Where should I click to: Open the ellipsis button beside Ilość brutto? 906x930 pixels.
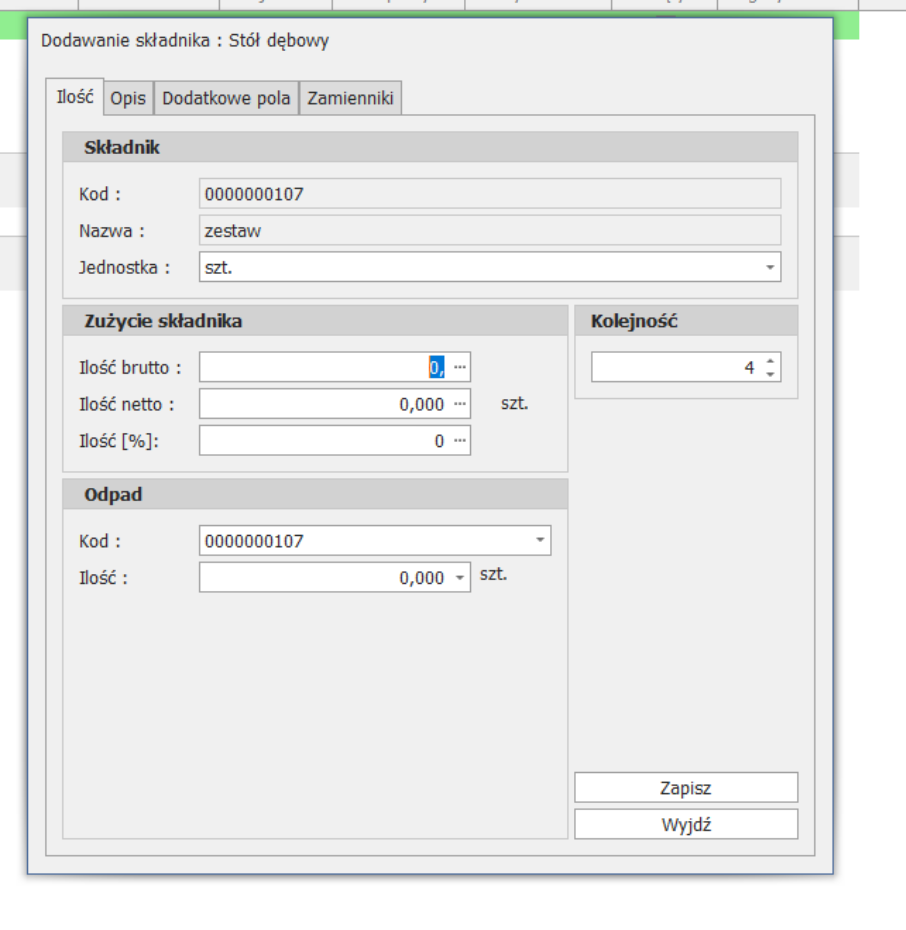tap(459, 367)
